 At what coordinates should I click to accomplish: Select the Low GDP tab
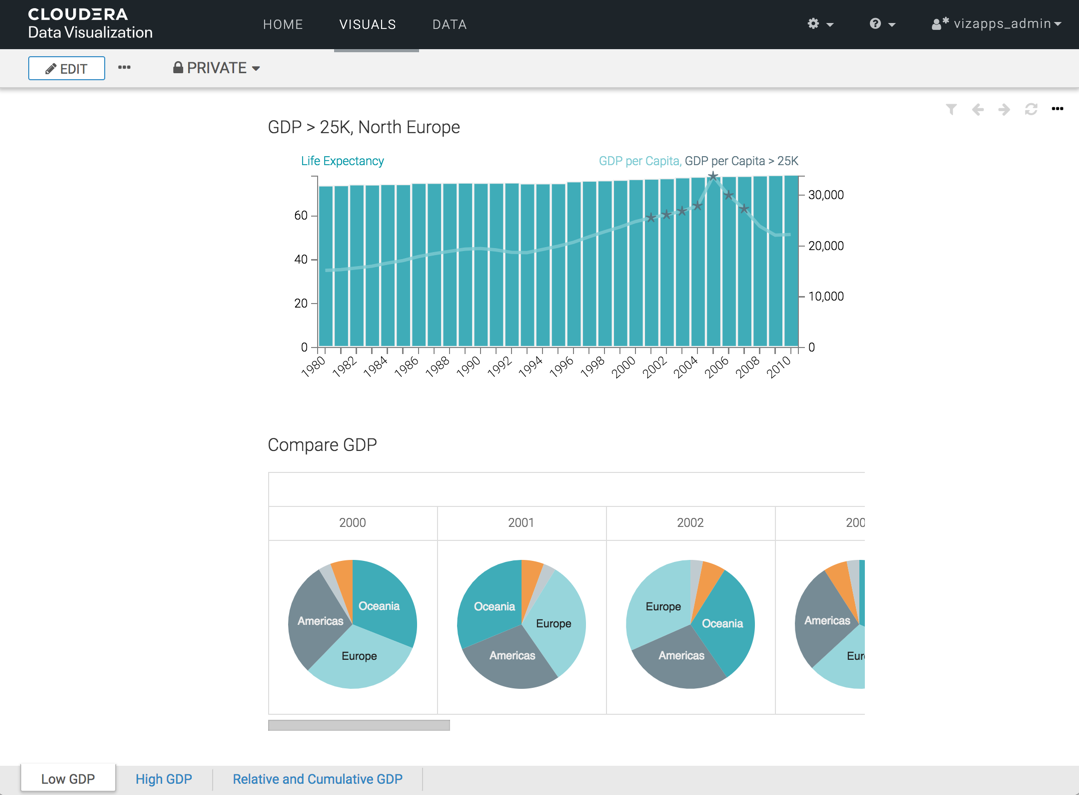68,779
